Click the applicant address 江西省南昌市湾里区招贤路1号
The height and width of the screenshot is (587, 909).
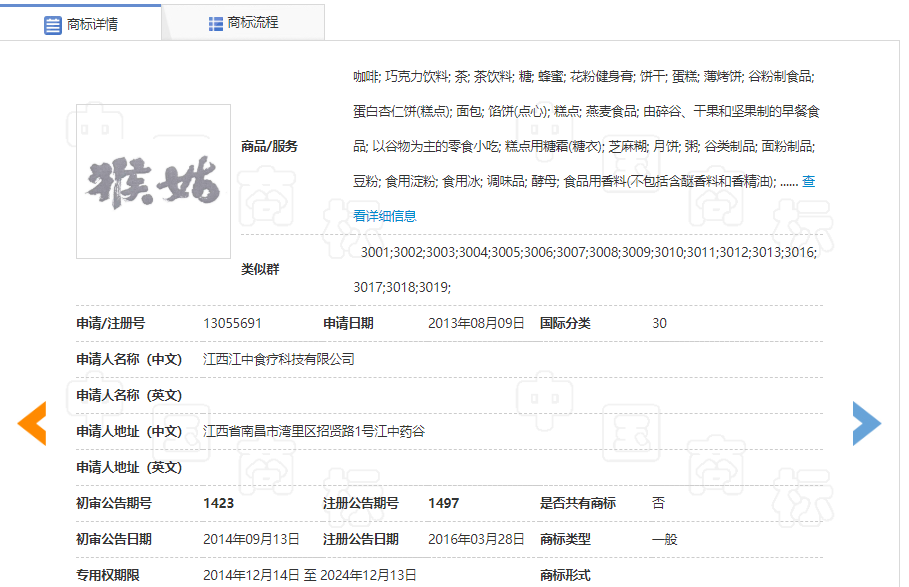(313, 431)
